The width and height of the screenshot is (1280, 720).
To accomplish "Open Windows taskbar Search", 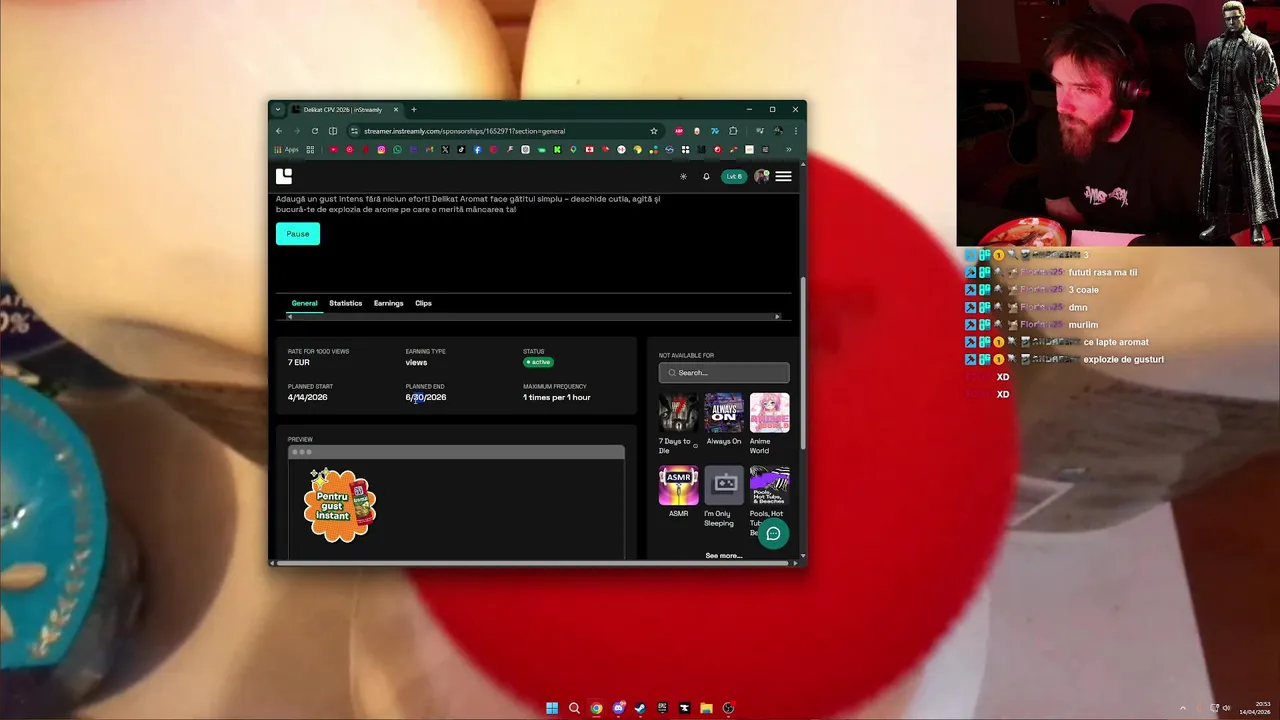I will [574, 708].
